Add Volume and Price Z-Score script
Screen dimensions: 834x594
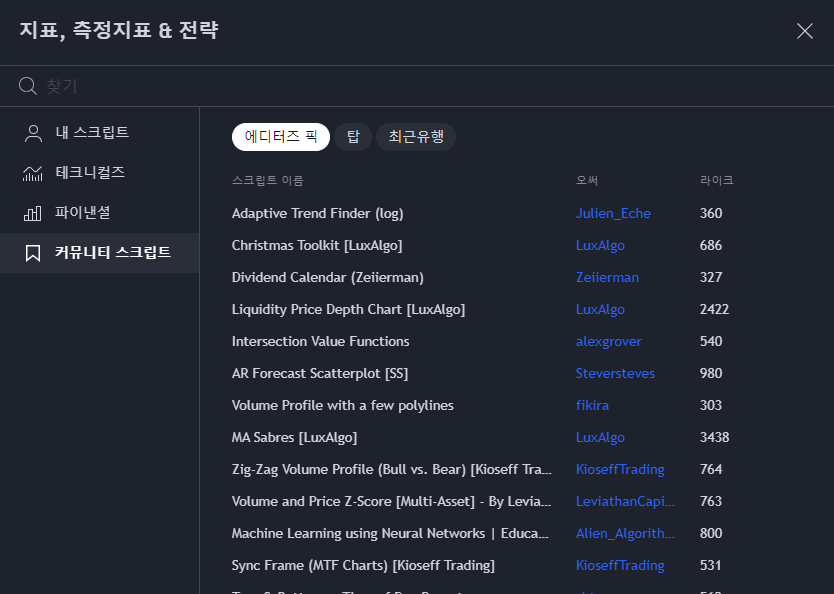391,501
